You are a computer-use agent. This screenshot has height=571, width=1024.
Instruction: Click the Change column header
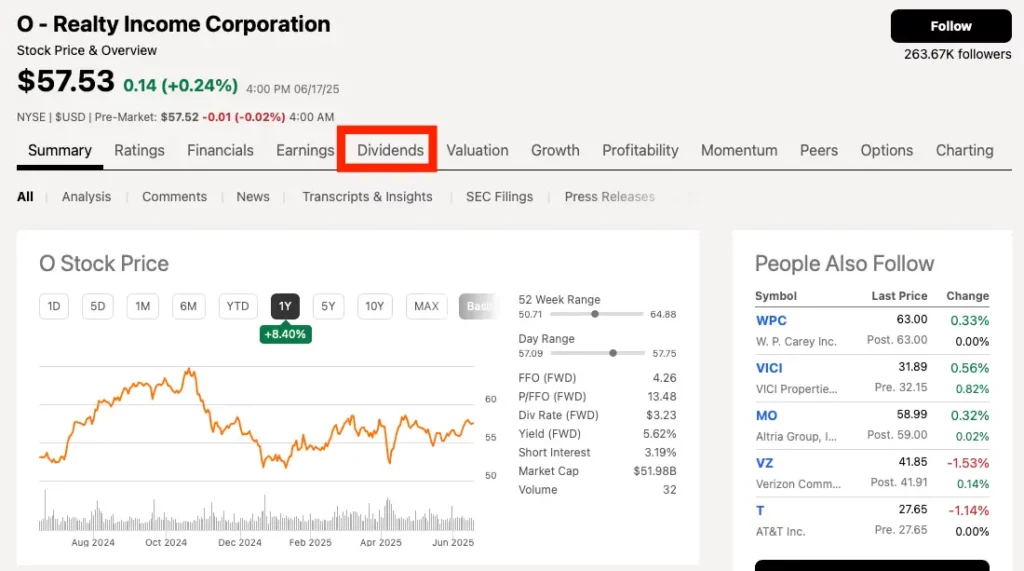pos(968,296)
